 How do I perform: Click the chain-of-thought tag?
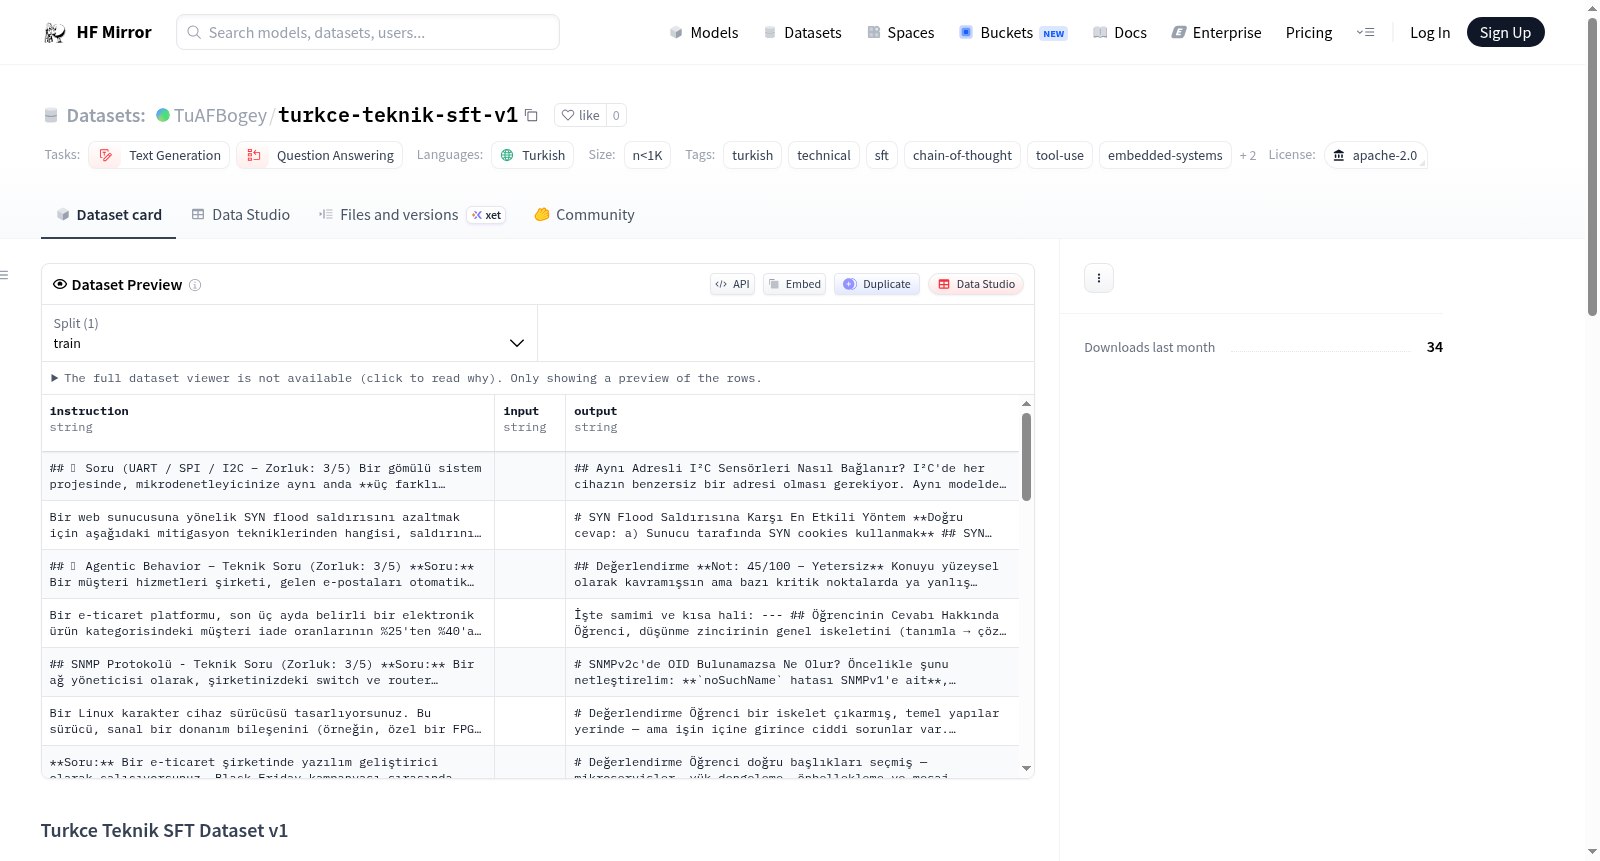962,155
